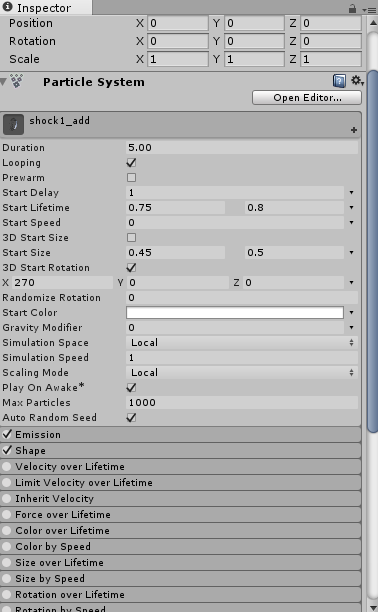Disable the 3D Start Rotation checkbox
This screenshot has width=378, height=612.
click(132, 267)
